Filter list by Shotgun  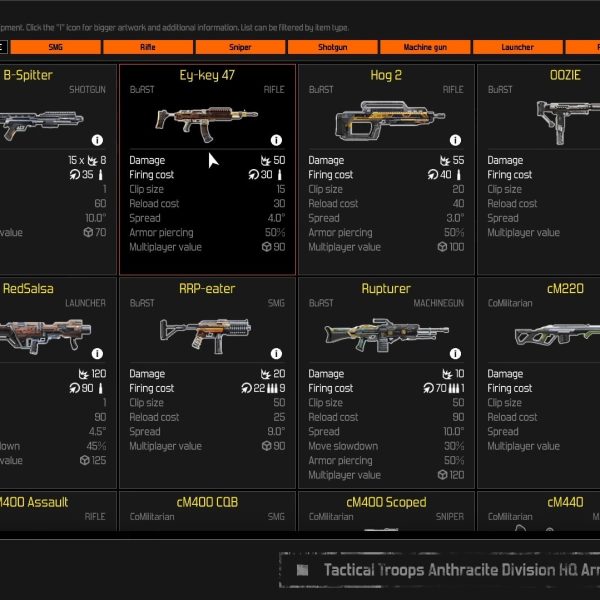[x=333, y=47]
